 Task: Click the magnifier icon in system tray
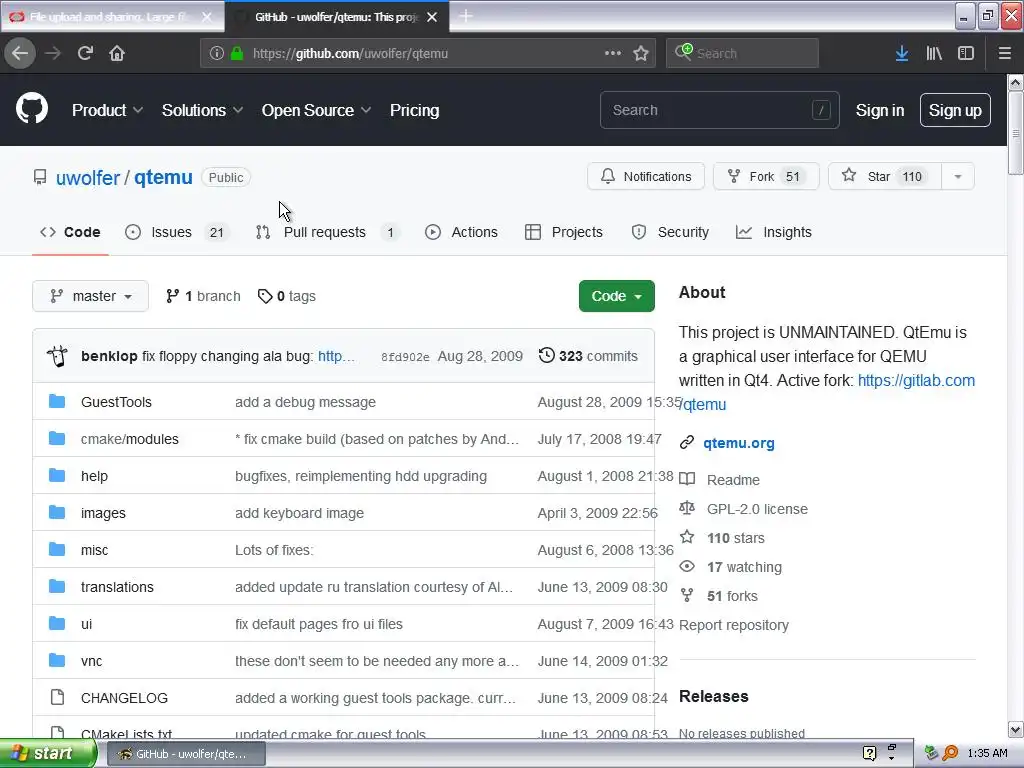point(950,753)
